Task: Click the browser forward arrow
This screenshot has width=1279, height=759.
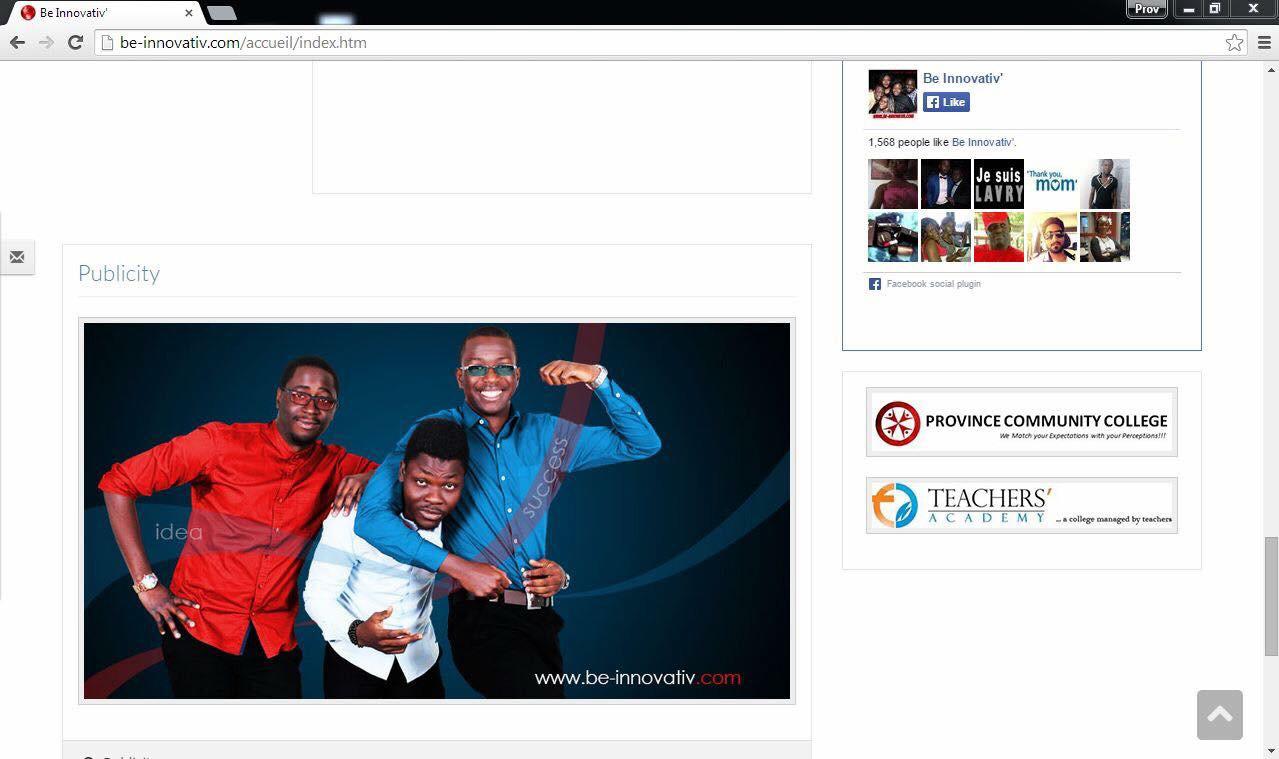Action: click(46, 42)
